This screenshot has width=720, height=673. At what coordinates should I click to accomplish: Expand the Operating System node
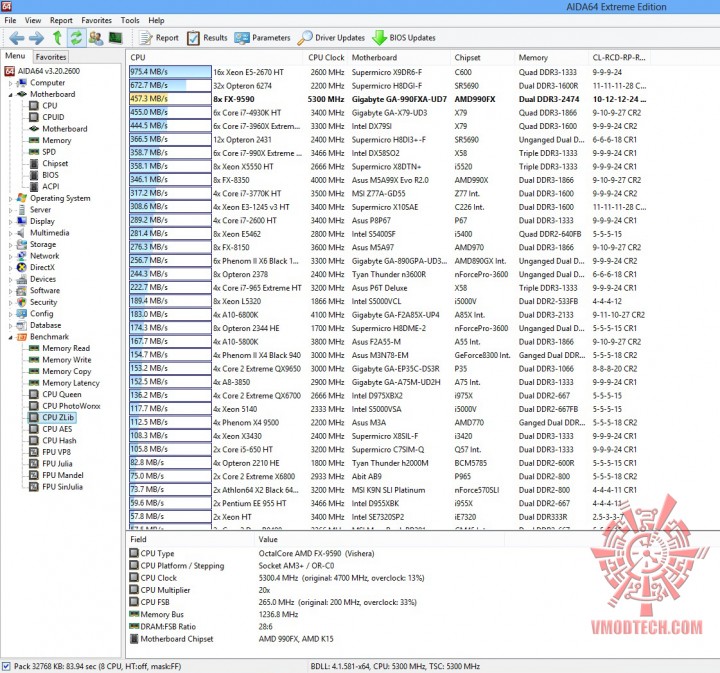(11, 199)
